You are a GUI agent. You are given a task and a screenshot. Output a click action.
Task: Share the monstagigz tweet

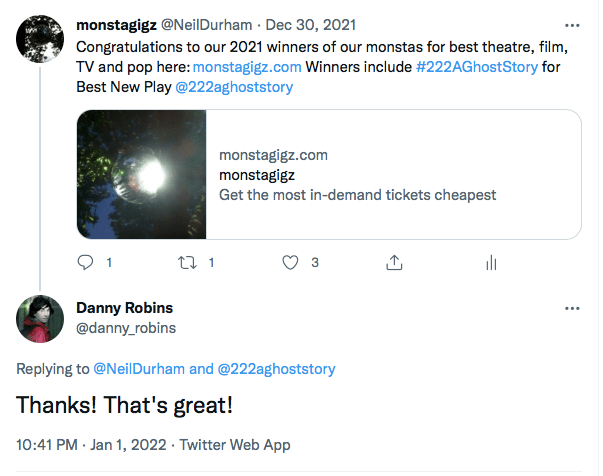tap(394, 262)
